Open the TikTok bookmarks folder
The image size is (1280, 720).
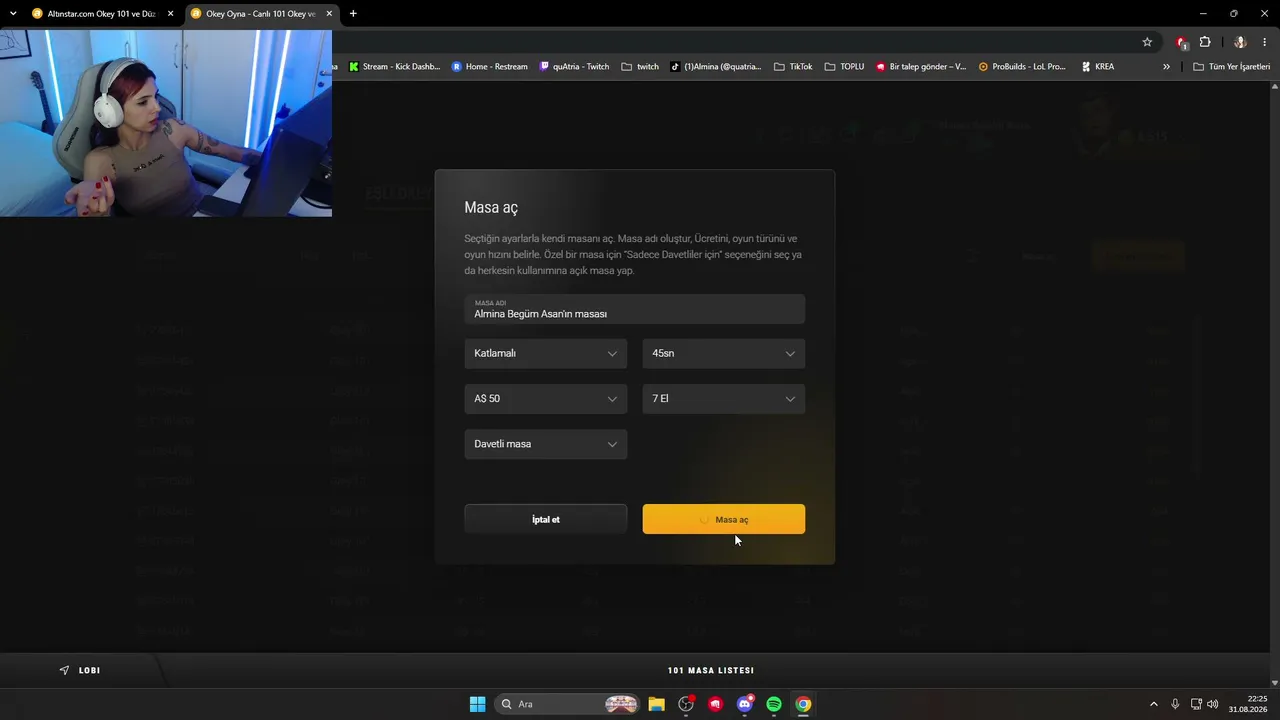click(x=793, y=67)
